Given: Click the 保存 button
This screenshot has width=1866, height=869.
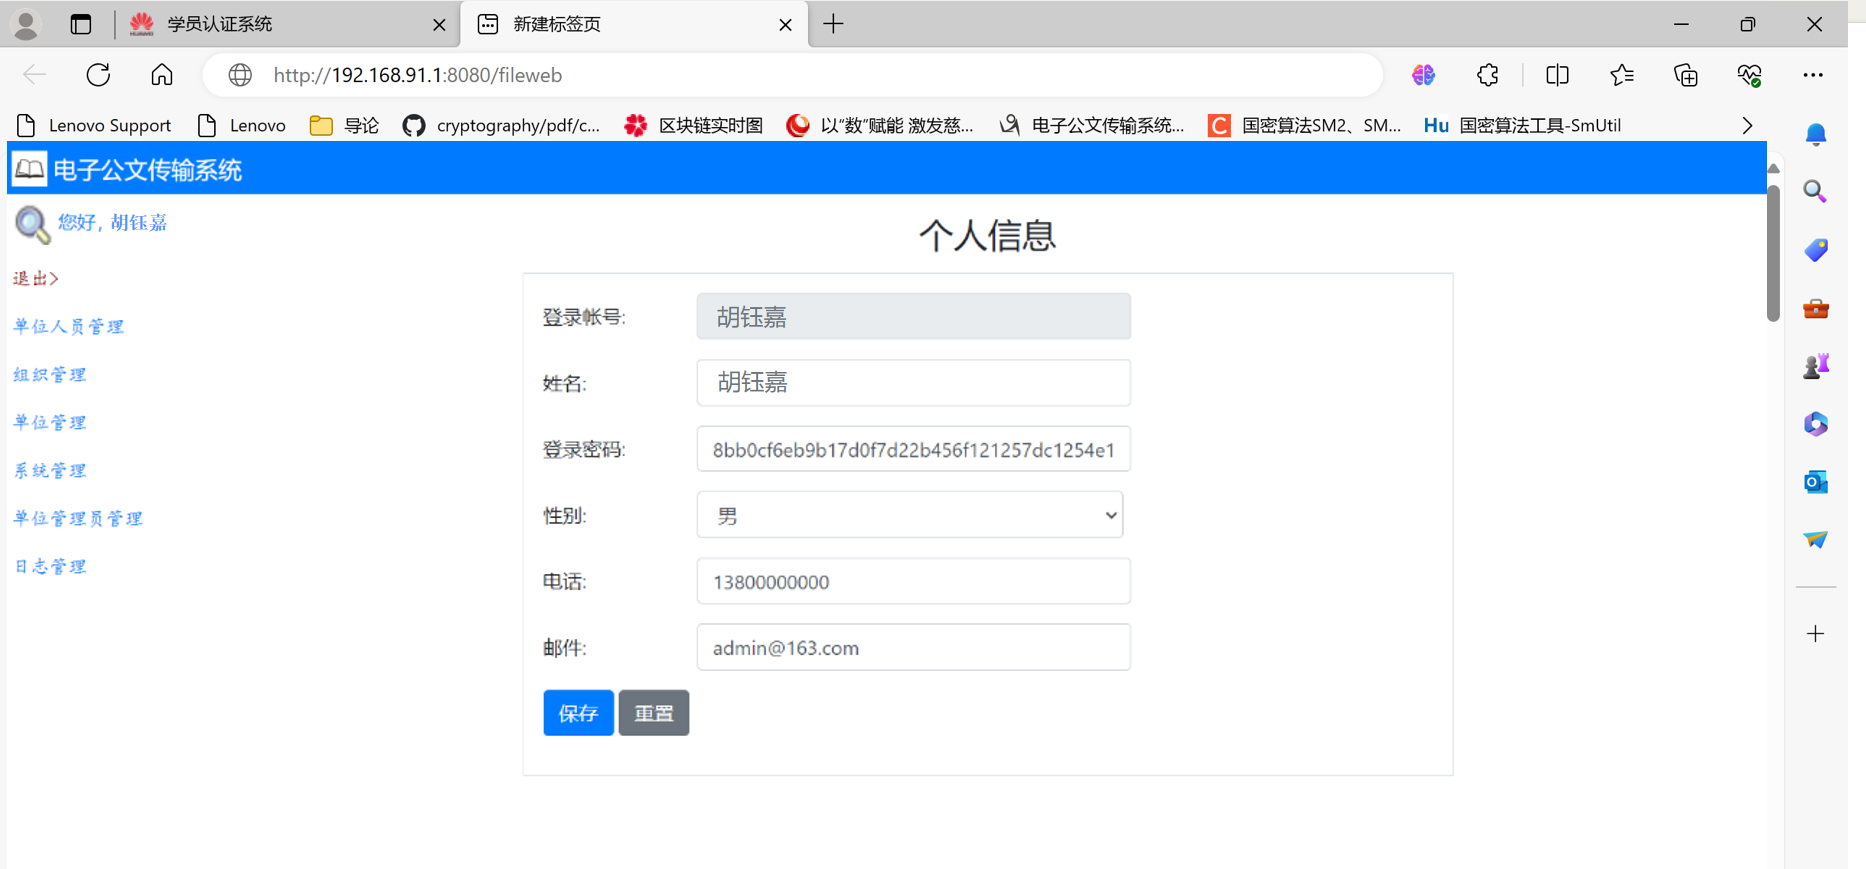Looking at the screenshot, I should (x=578, y=713).
